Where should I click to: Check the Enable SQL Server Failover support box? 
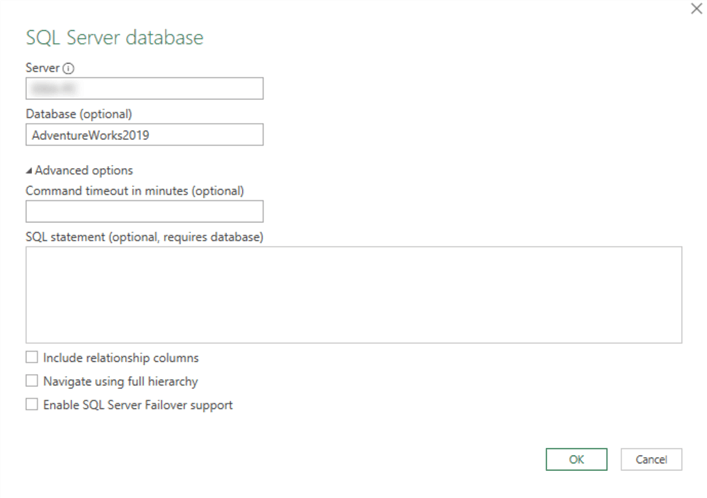(32, 405)
